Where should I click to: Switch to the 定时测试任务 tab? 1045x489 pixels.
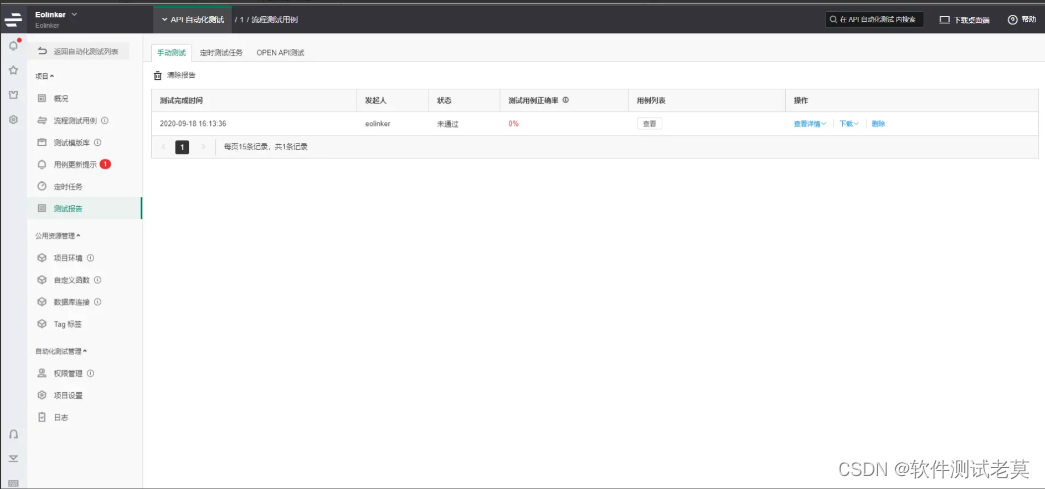click(221, 53)
